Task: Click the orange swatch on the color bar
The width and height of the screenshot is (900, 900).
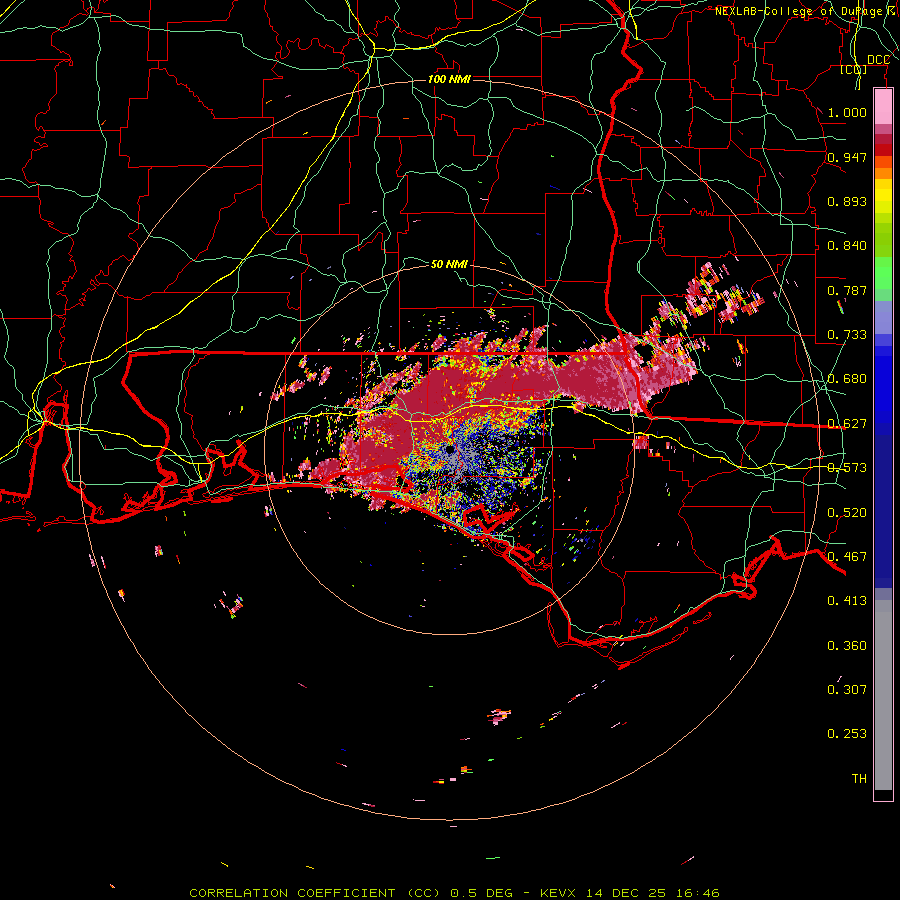Action: [x=883, y=172]
